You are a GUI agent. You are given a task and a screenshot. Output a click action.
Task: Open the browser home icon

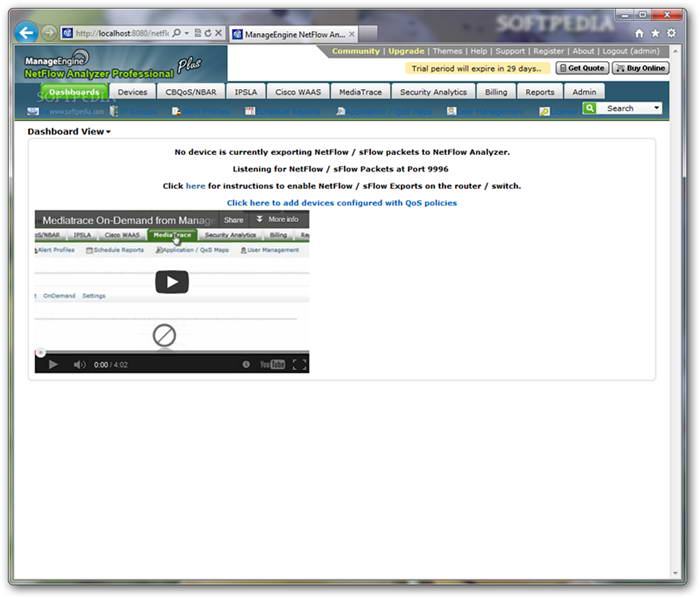(x=639, y=33)
